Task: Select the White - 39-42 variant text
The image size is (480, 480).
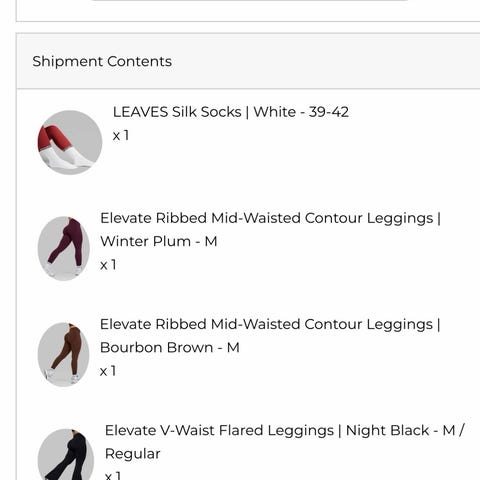Action: click(301, 112)
